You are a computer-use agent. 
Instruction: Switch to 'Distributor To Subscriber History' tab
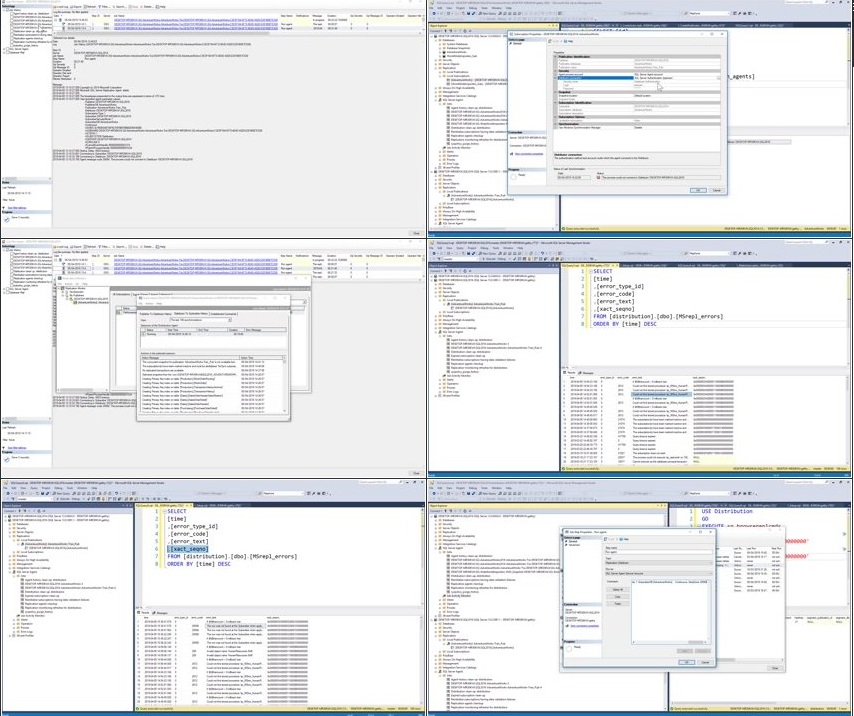(x=191, y=314)
